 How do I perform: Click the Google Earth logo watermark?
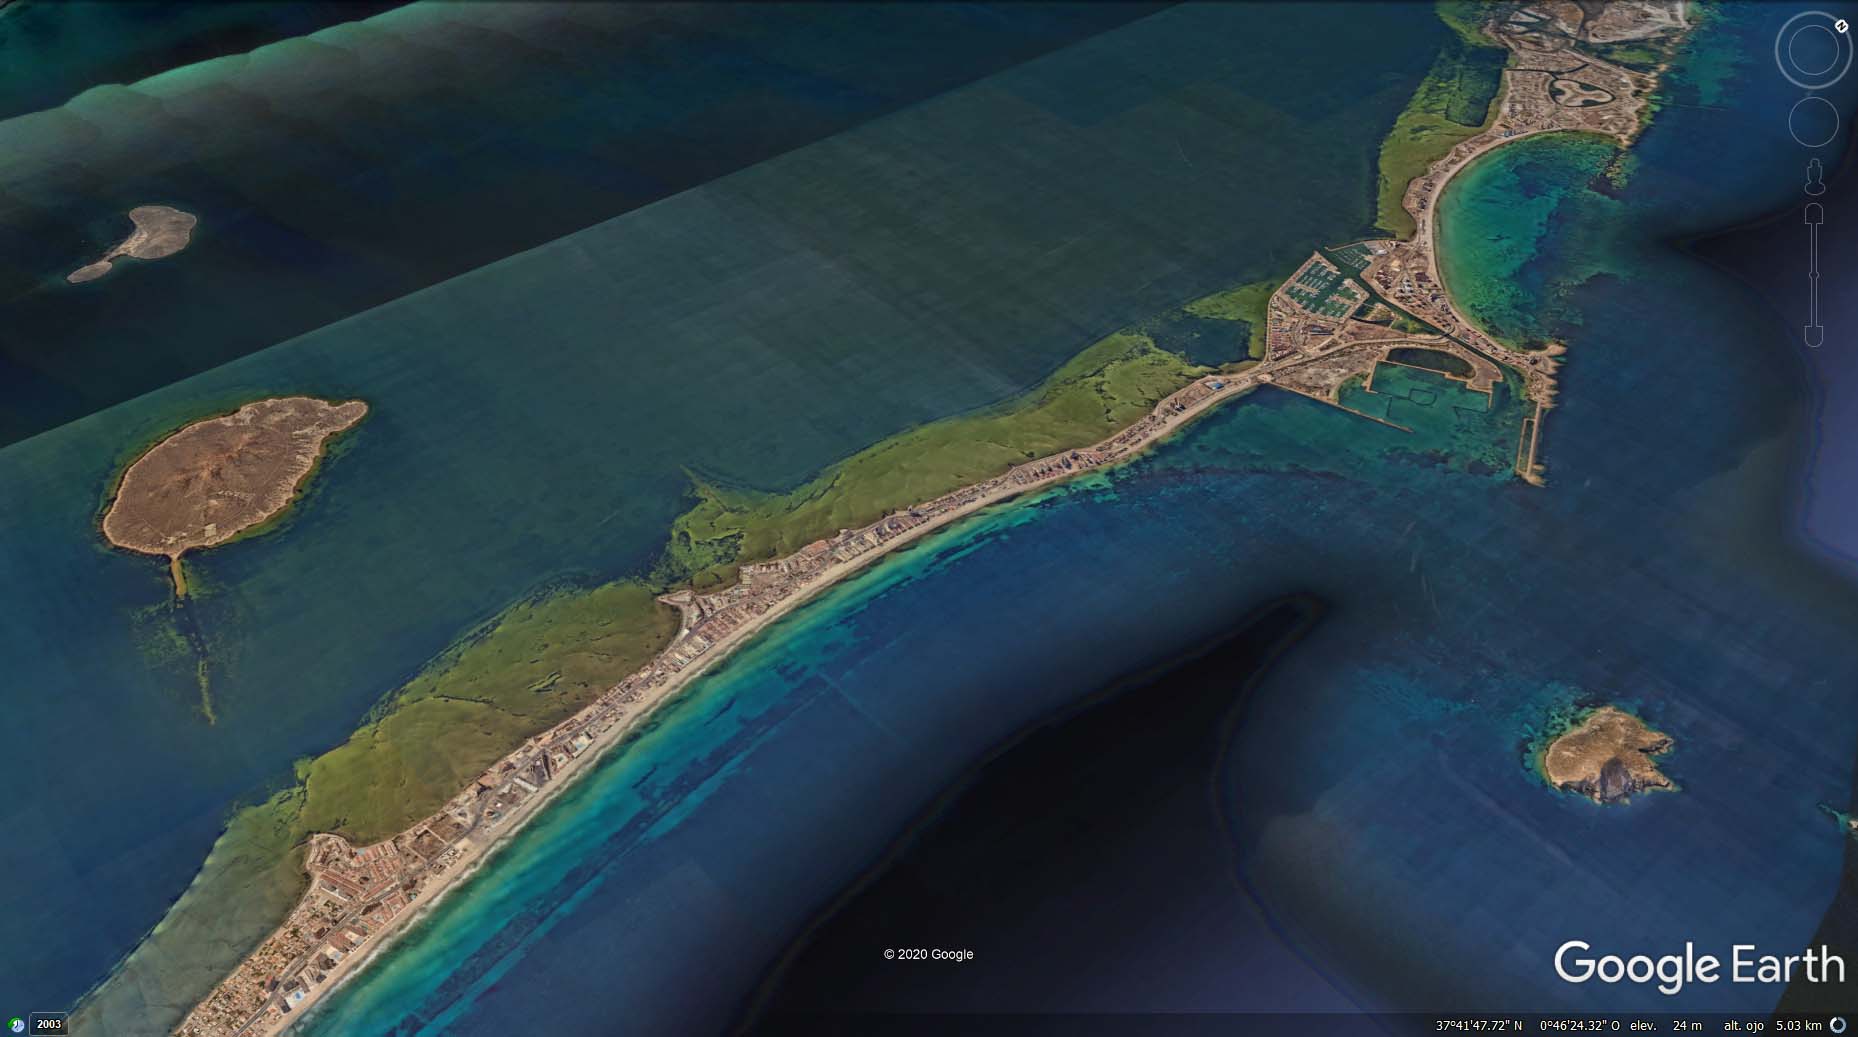tap(1698, 966)
